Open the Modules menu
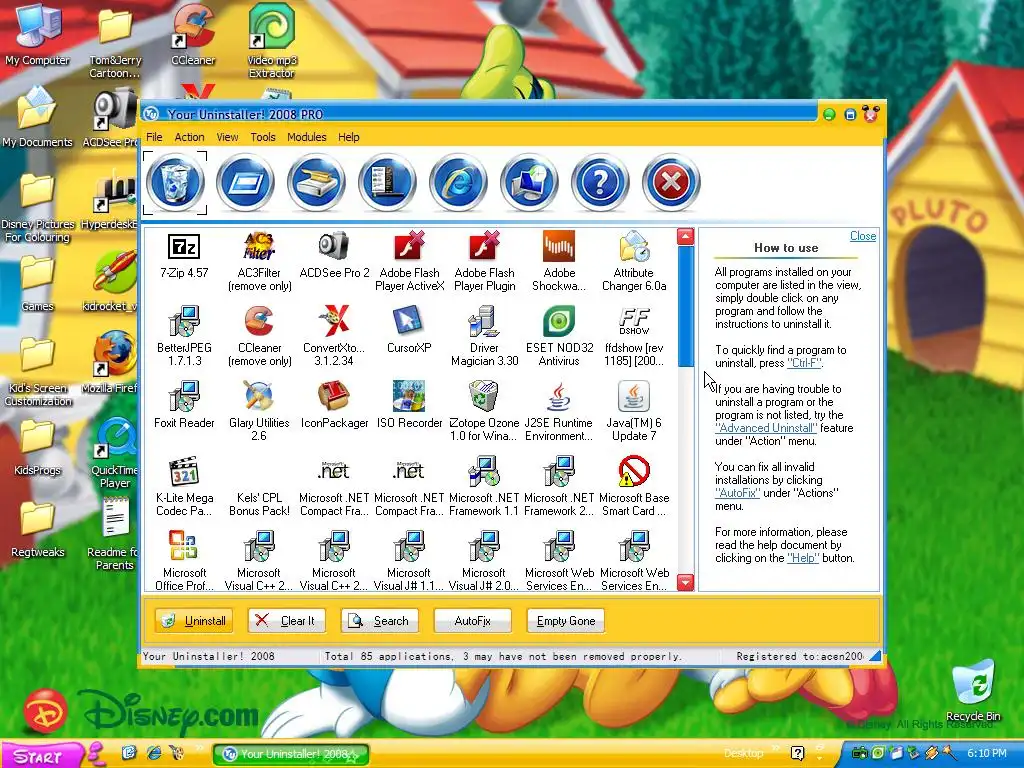Image resolution: width=1024 pixels, height=768 pixels. (306, 137)
